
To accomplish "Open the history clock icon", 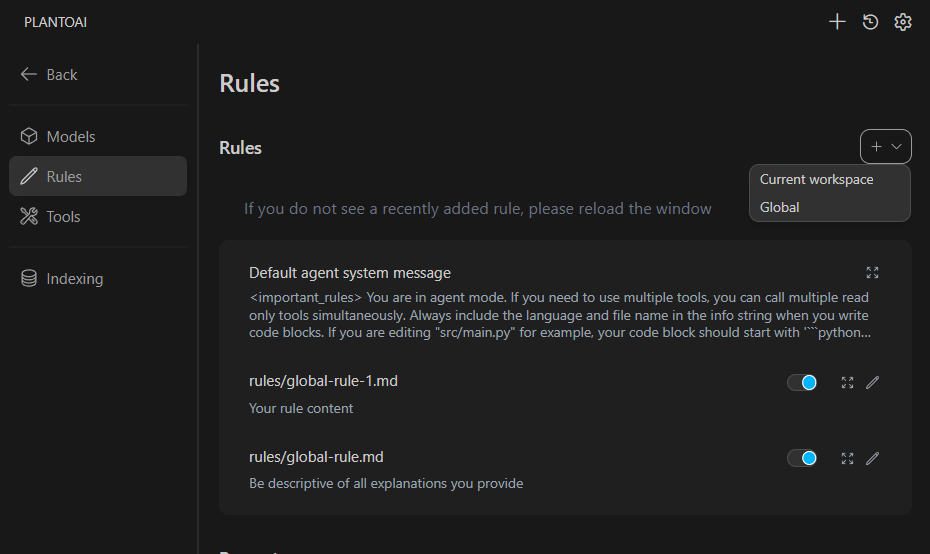I will [870, 22].
